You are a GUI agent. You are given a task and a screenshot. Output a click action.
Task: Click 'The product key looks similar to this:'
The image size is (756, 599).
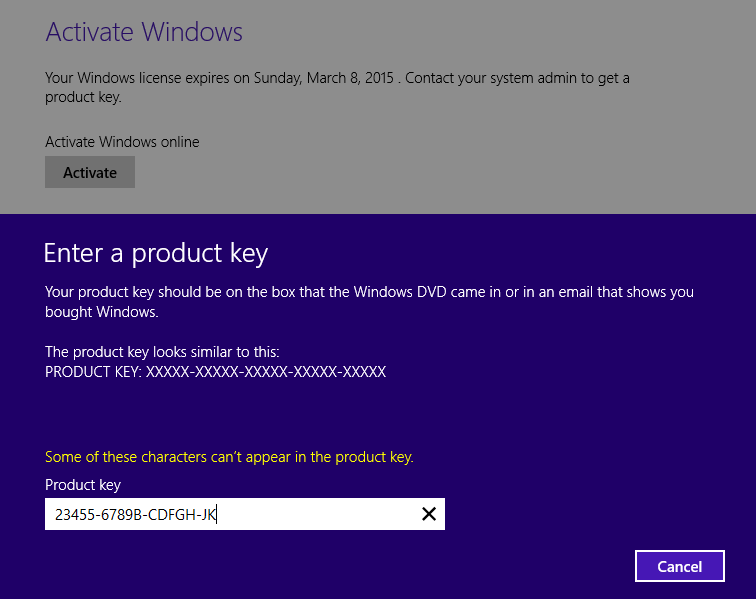[162, 352]
